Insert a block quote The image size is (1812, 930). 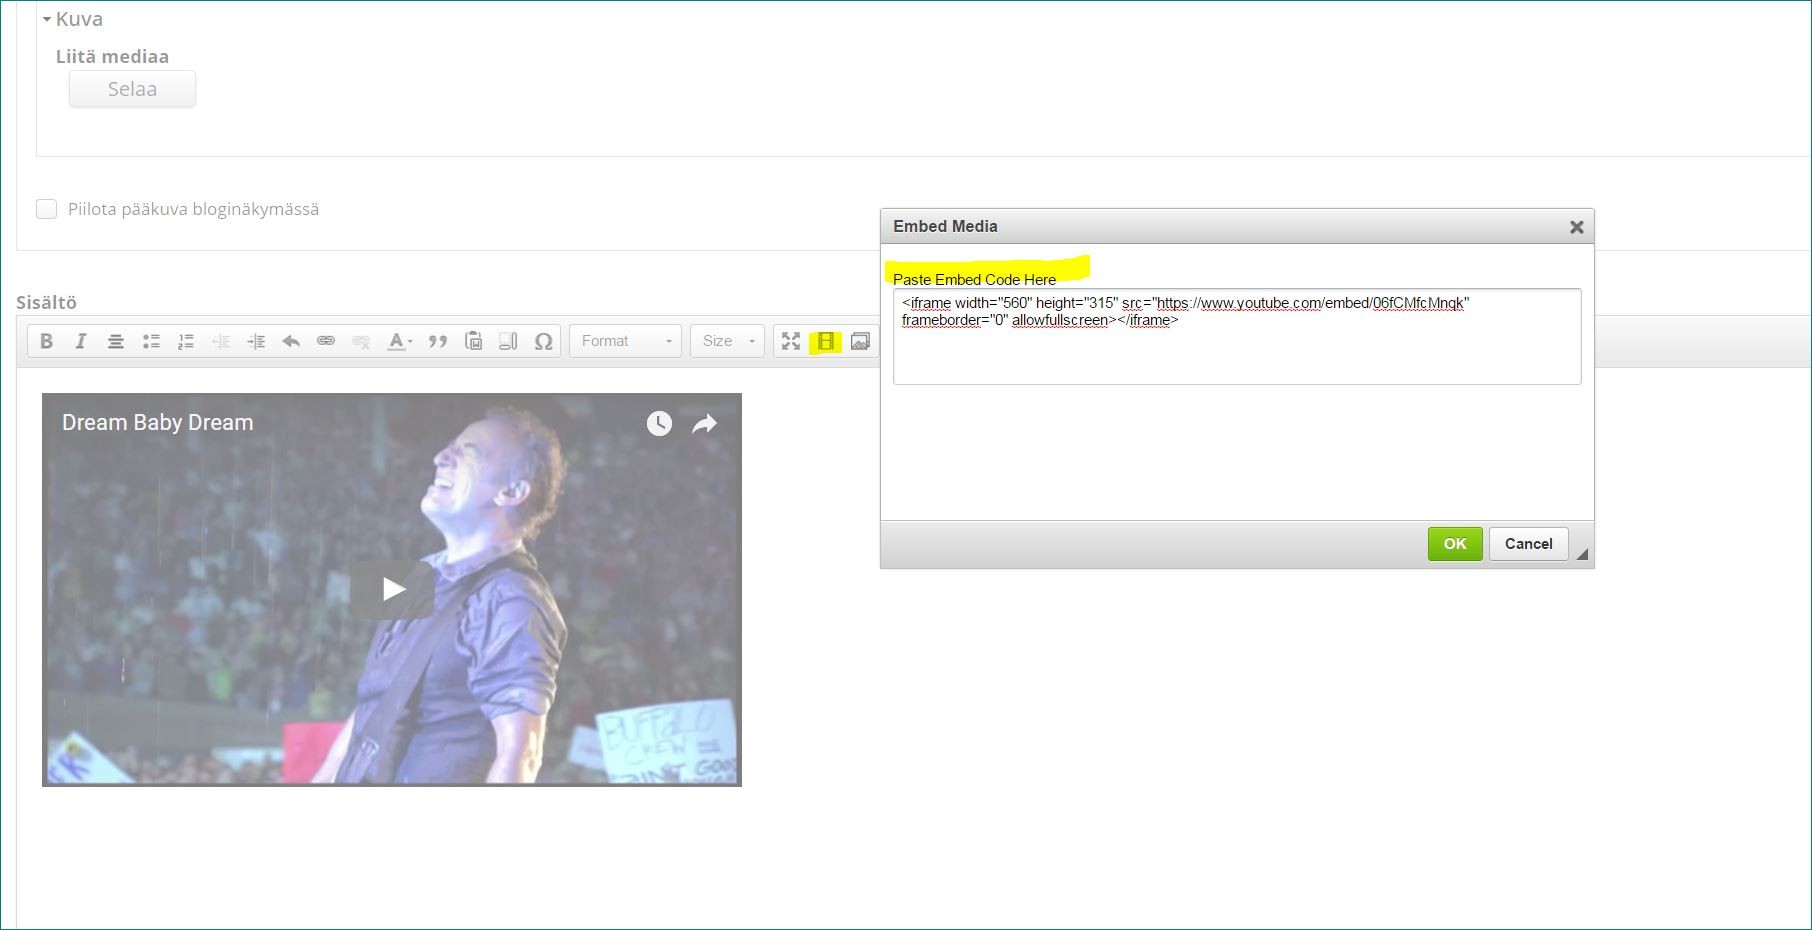[x=437, y=341]
